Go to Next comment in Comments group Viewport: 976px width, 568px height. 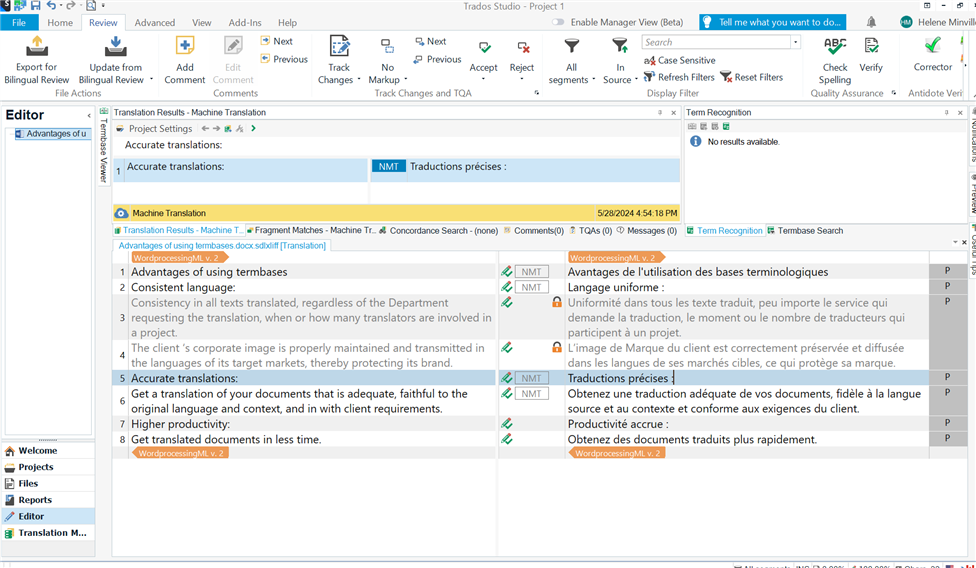coord(277,41)
